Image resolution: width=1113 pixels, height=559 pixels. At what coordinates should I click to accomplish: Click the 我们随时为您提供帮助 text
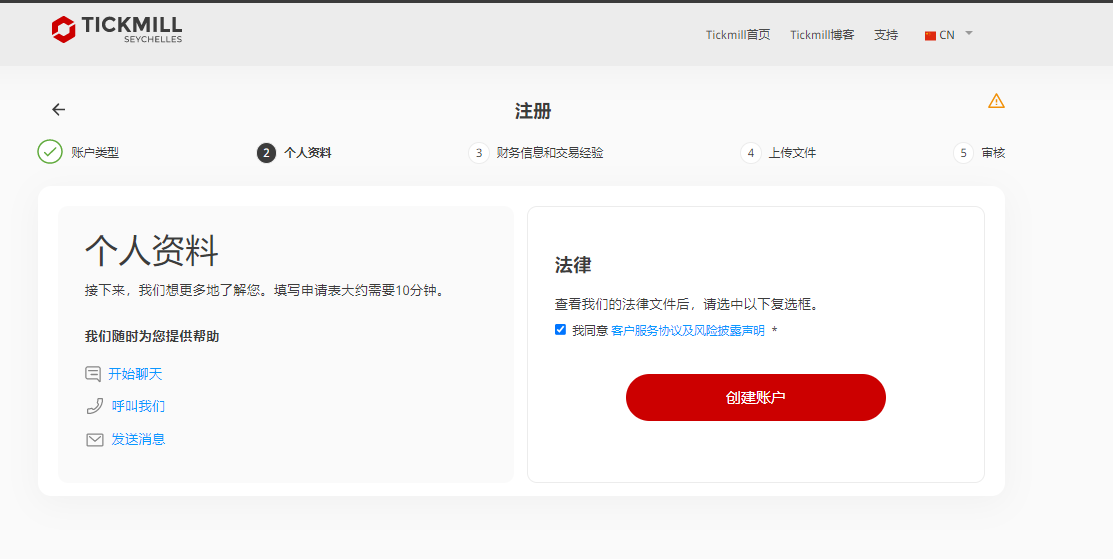point(152,336)
